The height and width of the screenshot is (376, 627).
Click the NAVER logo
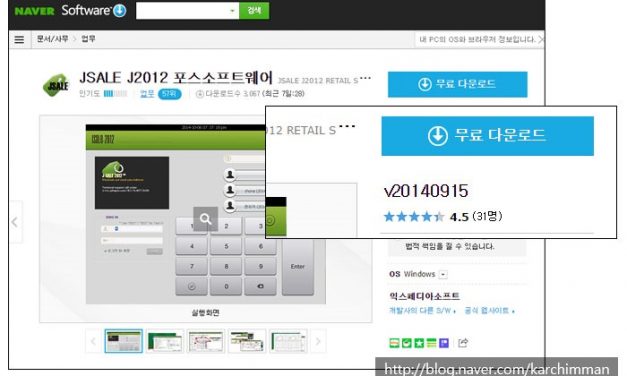(34, 11)
